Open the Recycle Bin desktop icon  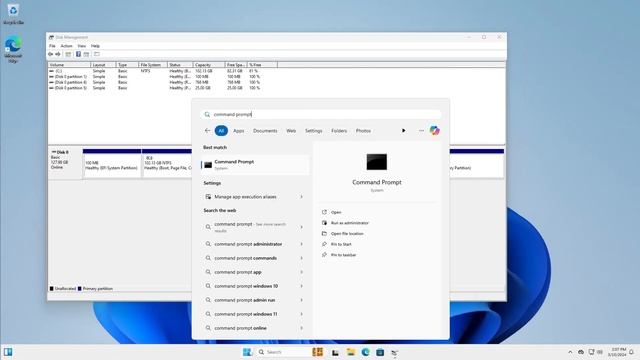(x=13, y=13)
